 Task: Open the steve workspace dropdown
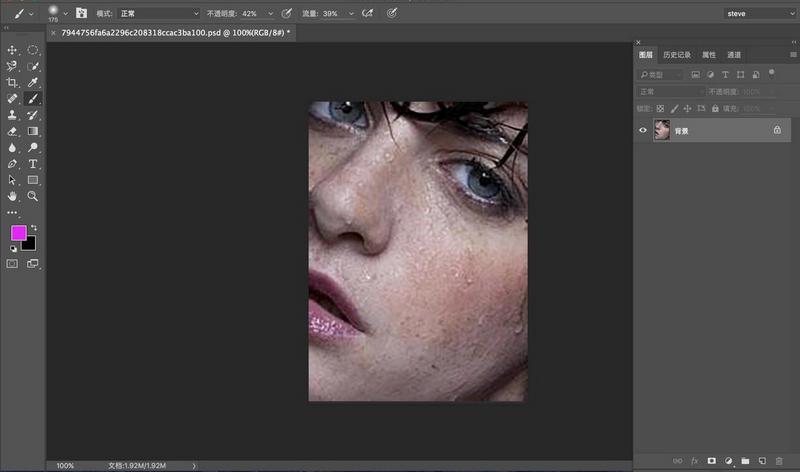[758, 13]
